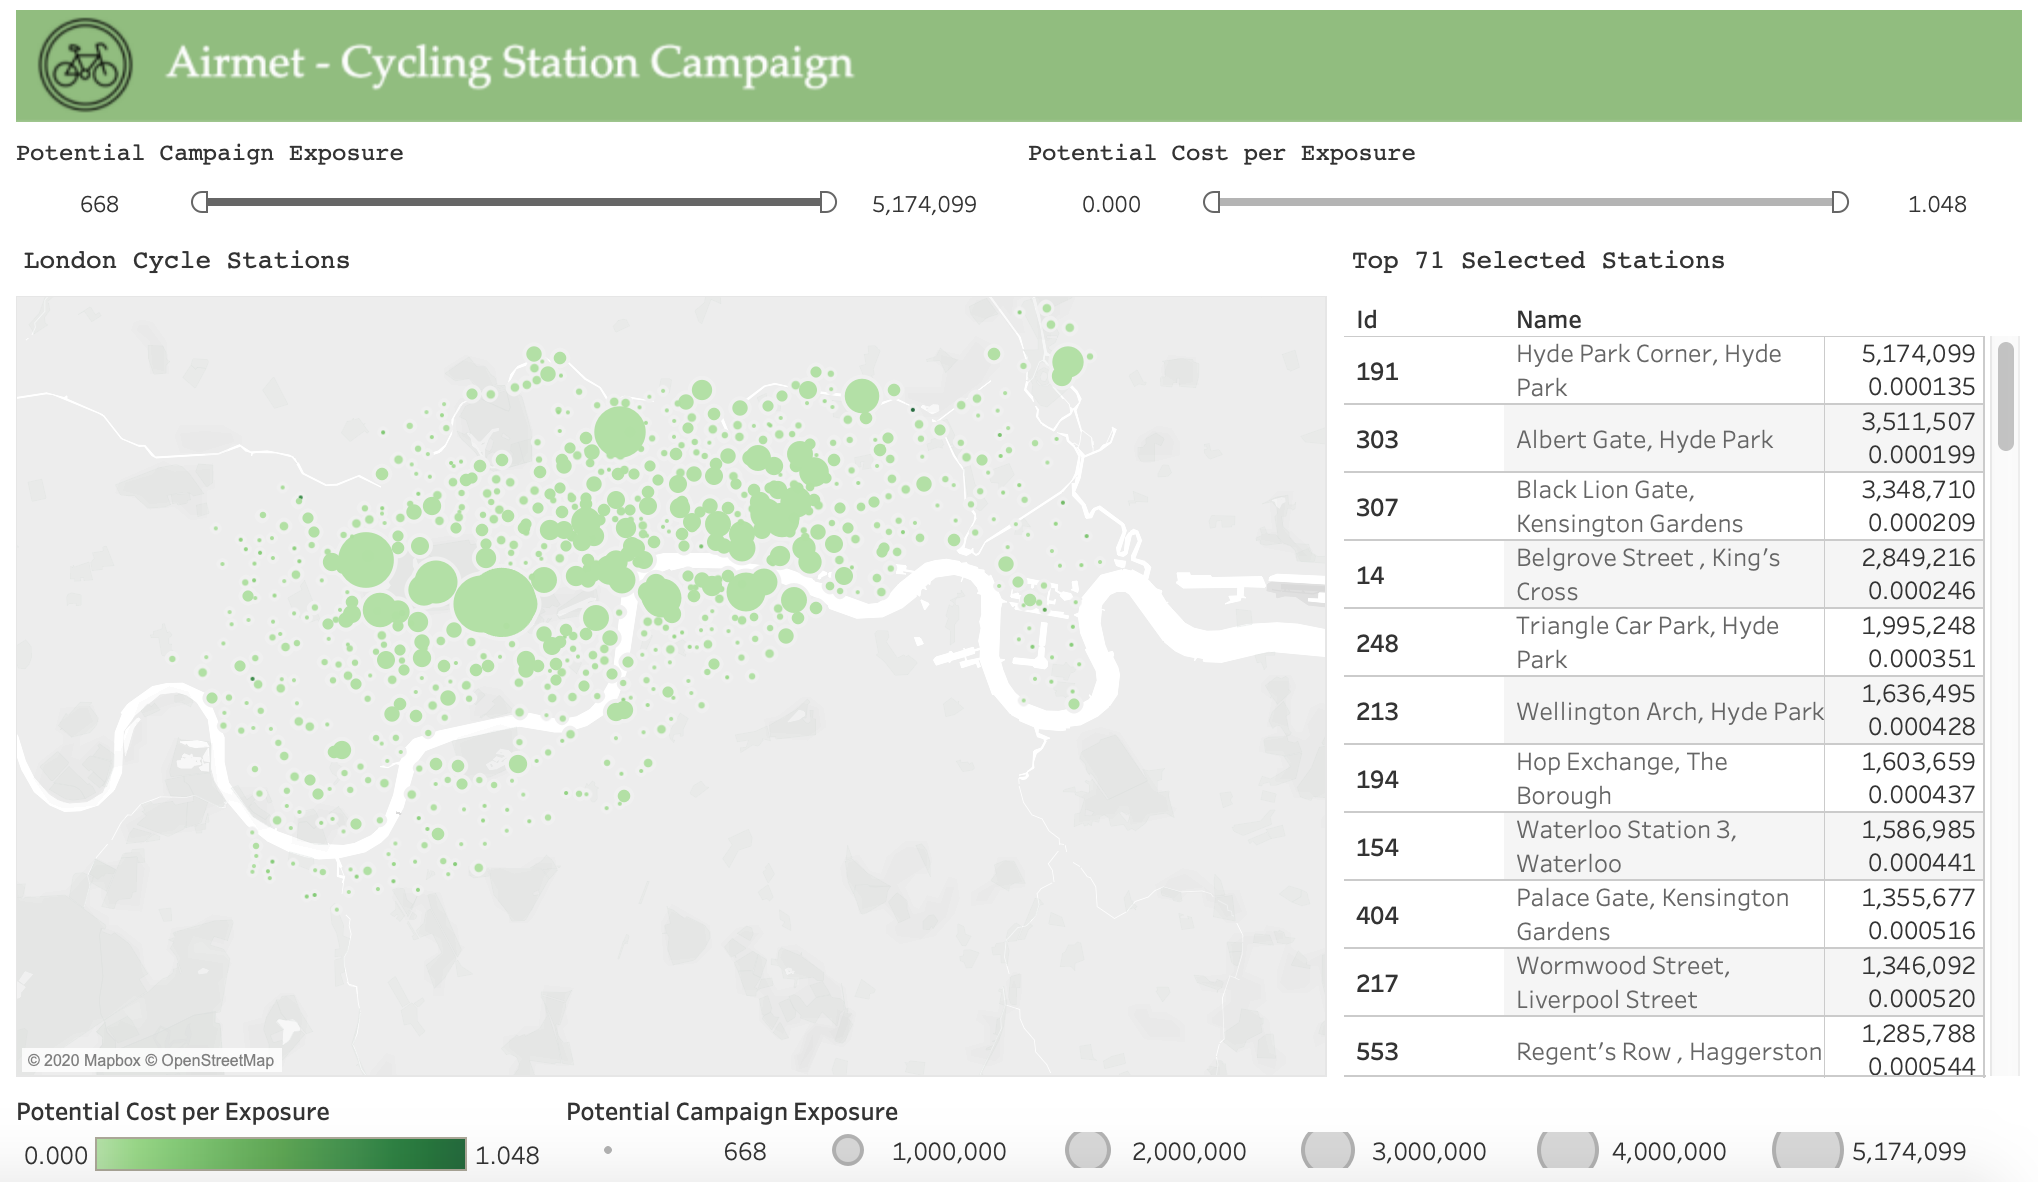2038x1182 pixels.
Task: Select Waterloo Station 3 row
Action: pos(1626,847)
